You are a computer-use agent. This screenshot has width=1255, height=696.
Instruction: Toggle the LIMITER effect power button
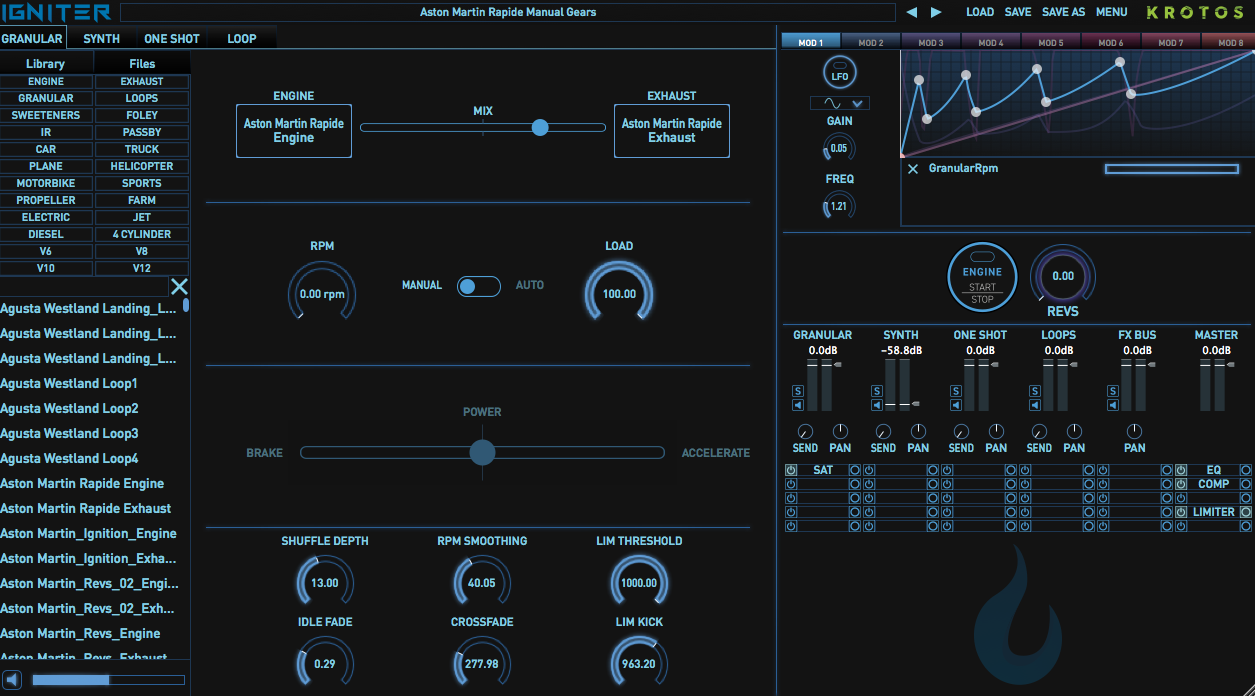click(1181, 512)
